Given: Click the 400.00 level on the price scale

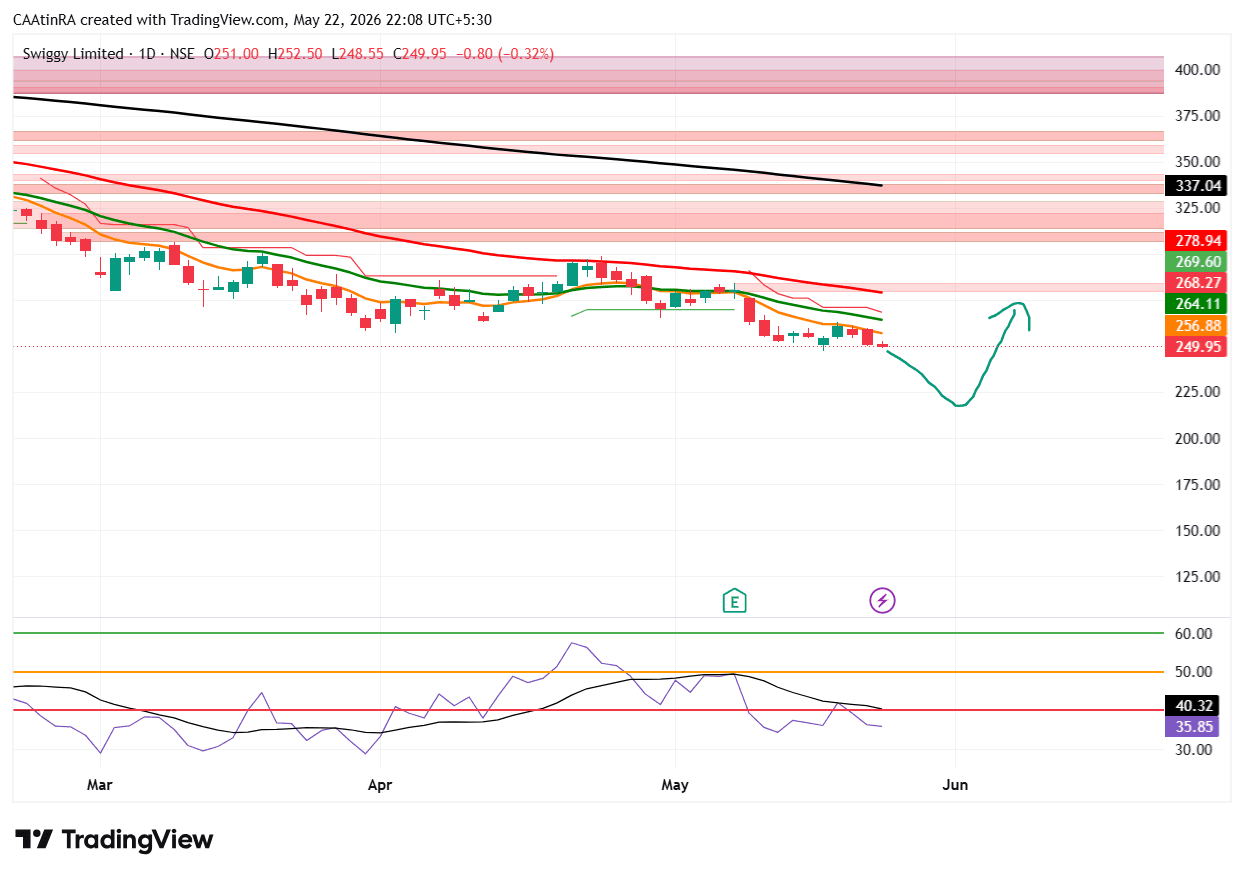Looking at the screenshot, I should point(1197,70).
